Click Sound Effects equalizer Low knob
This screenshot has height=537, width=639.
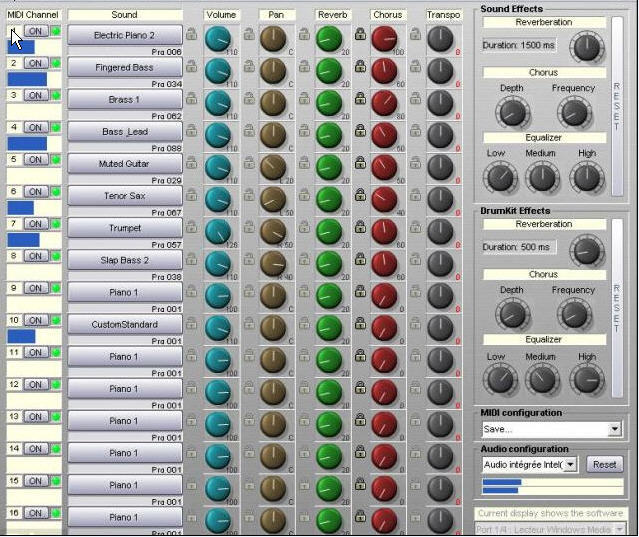click(x=500, y=178)
